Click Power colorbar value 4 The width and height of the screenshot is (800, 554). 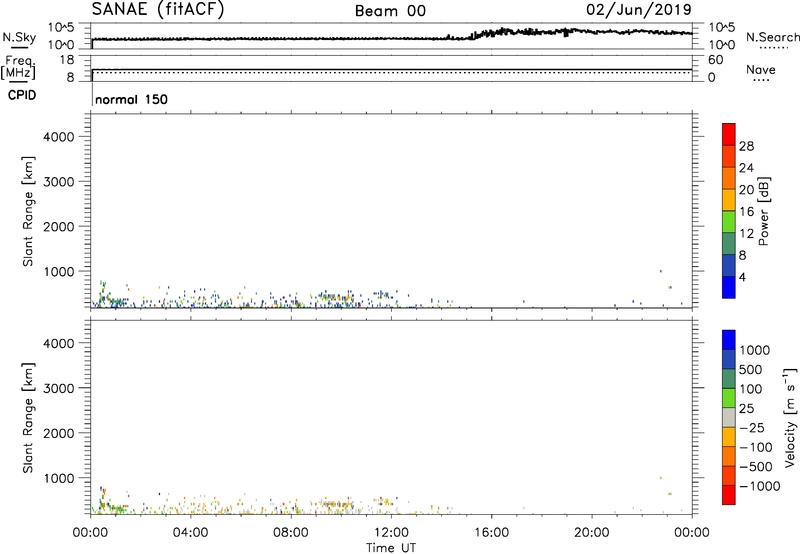tap(742, 277)
